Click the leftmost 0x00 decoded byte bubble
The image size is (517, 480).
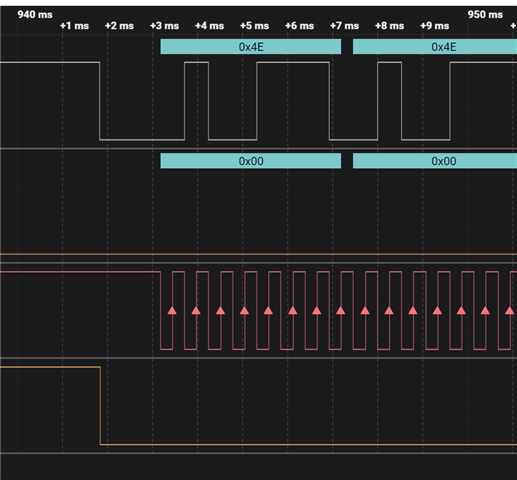251,161
